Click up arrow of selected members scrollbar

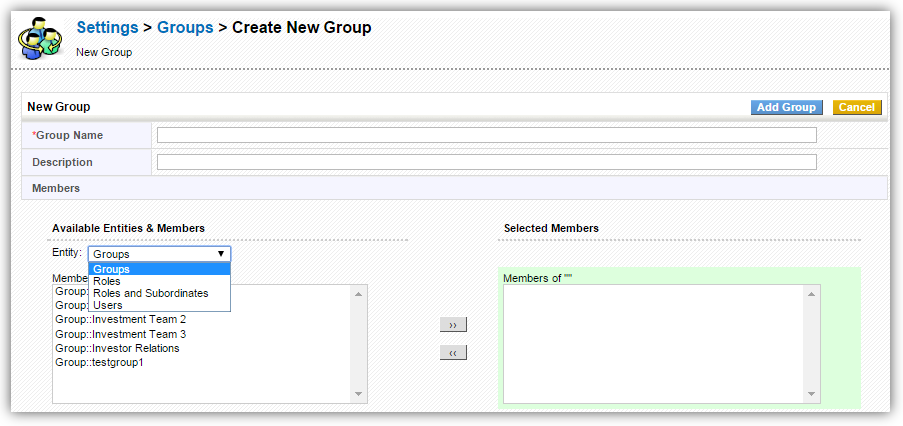coord(812,293)
